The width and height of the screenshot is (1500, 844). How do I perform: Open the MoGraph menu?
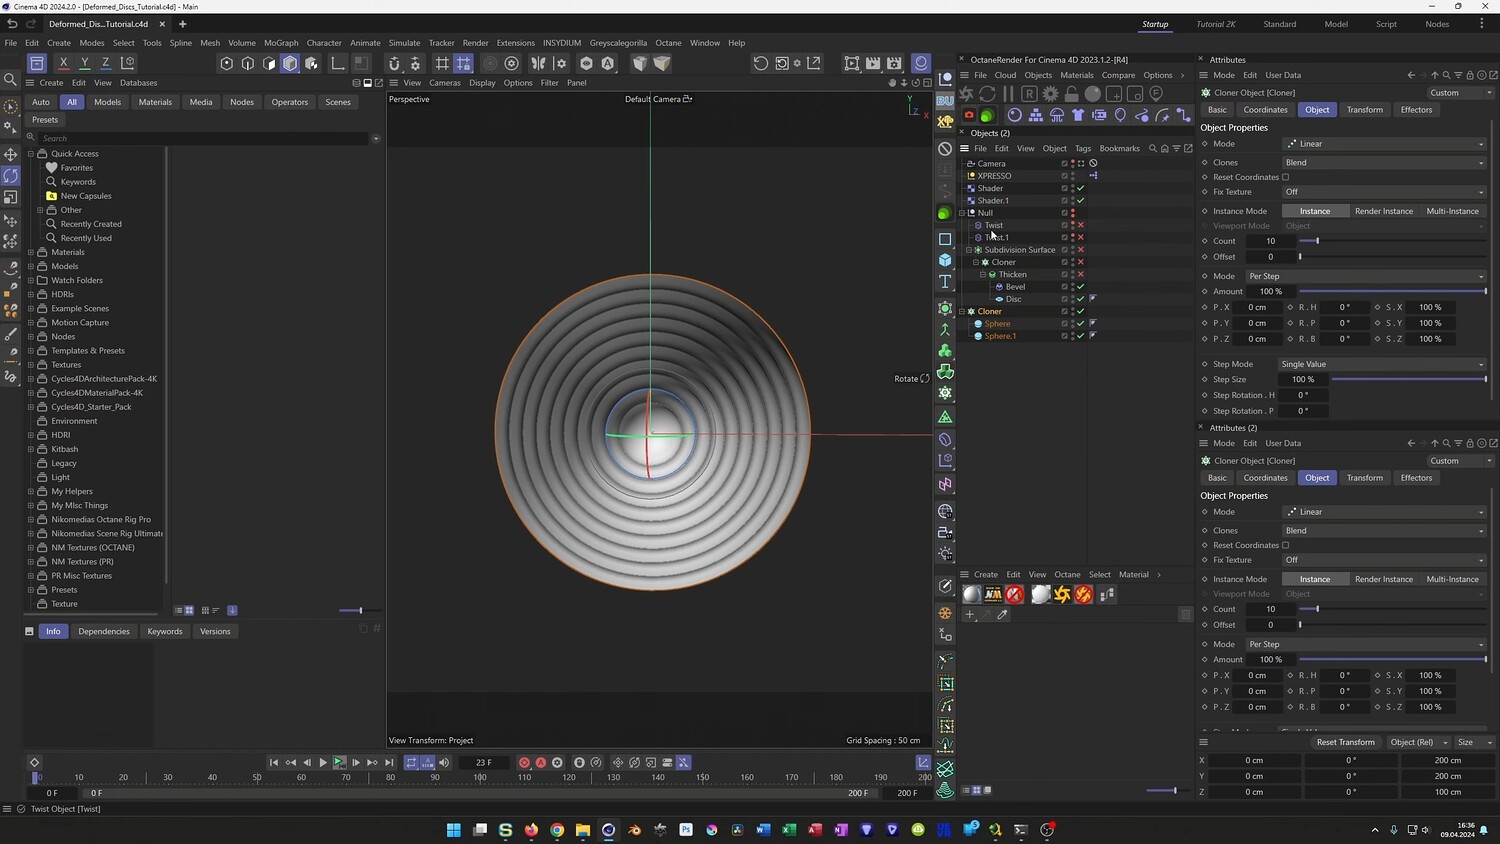(281, 43)
